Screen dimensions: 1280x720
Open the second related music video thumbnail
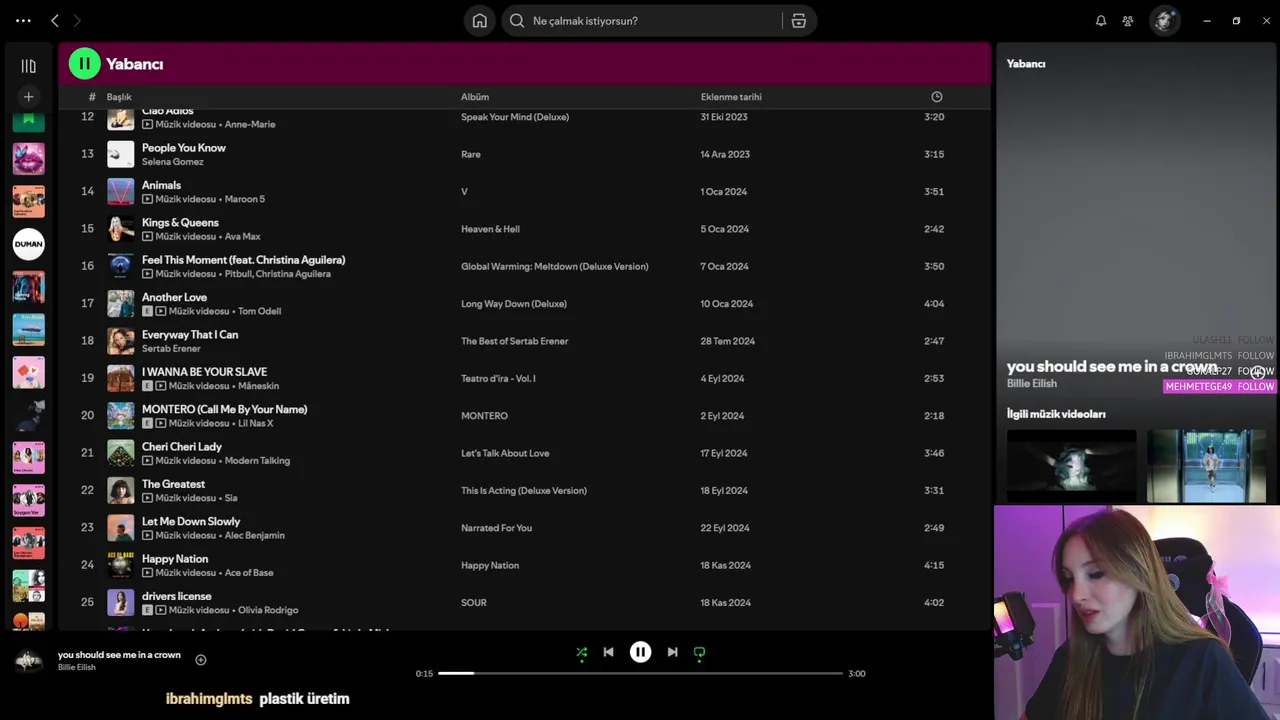pyautogui.click(x=1206, y=466)
